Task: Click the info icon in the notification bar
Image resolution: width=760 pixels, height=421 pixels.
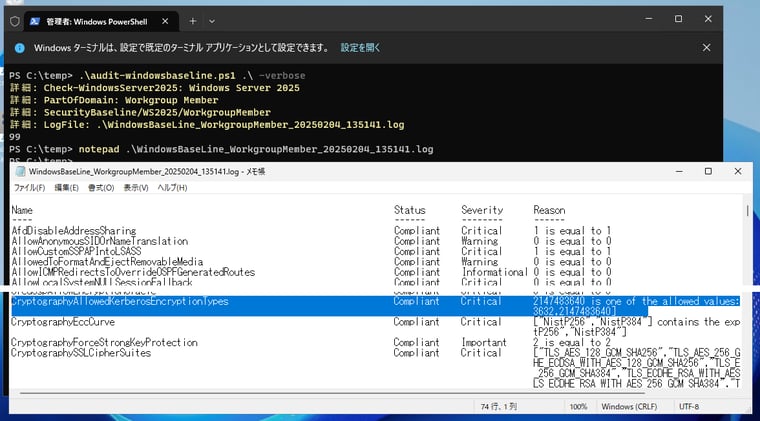Action: (x=19, y=48)
